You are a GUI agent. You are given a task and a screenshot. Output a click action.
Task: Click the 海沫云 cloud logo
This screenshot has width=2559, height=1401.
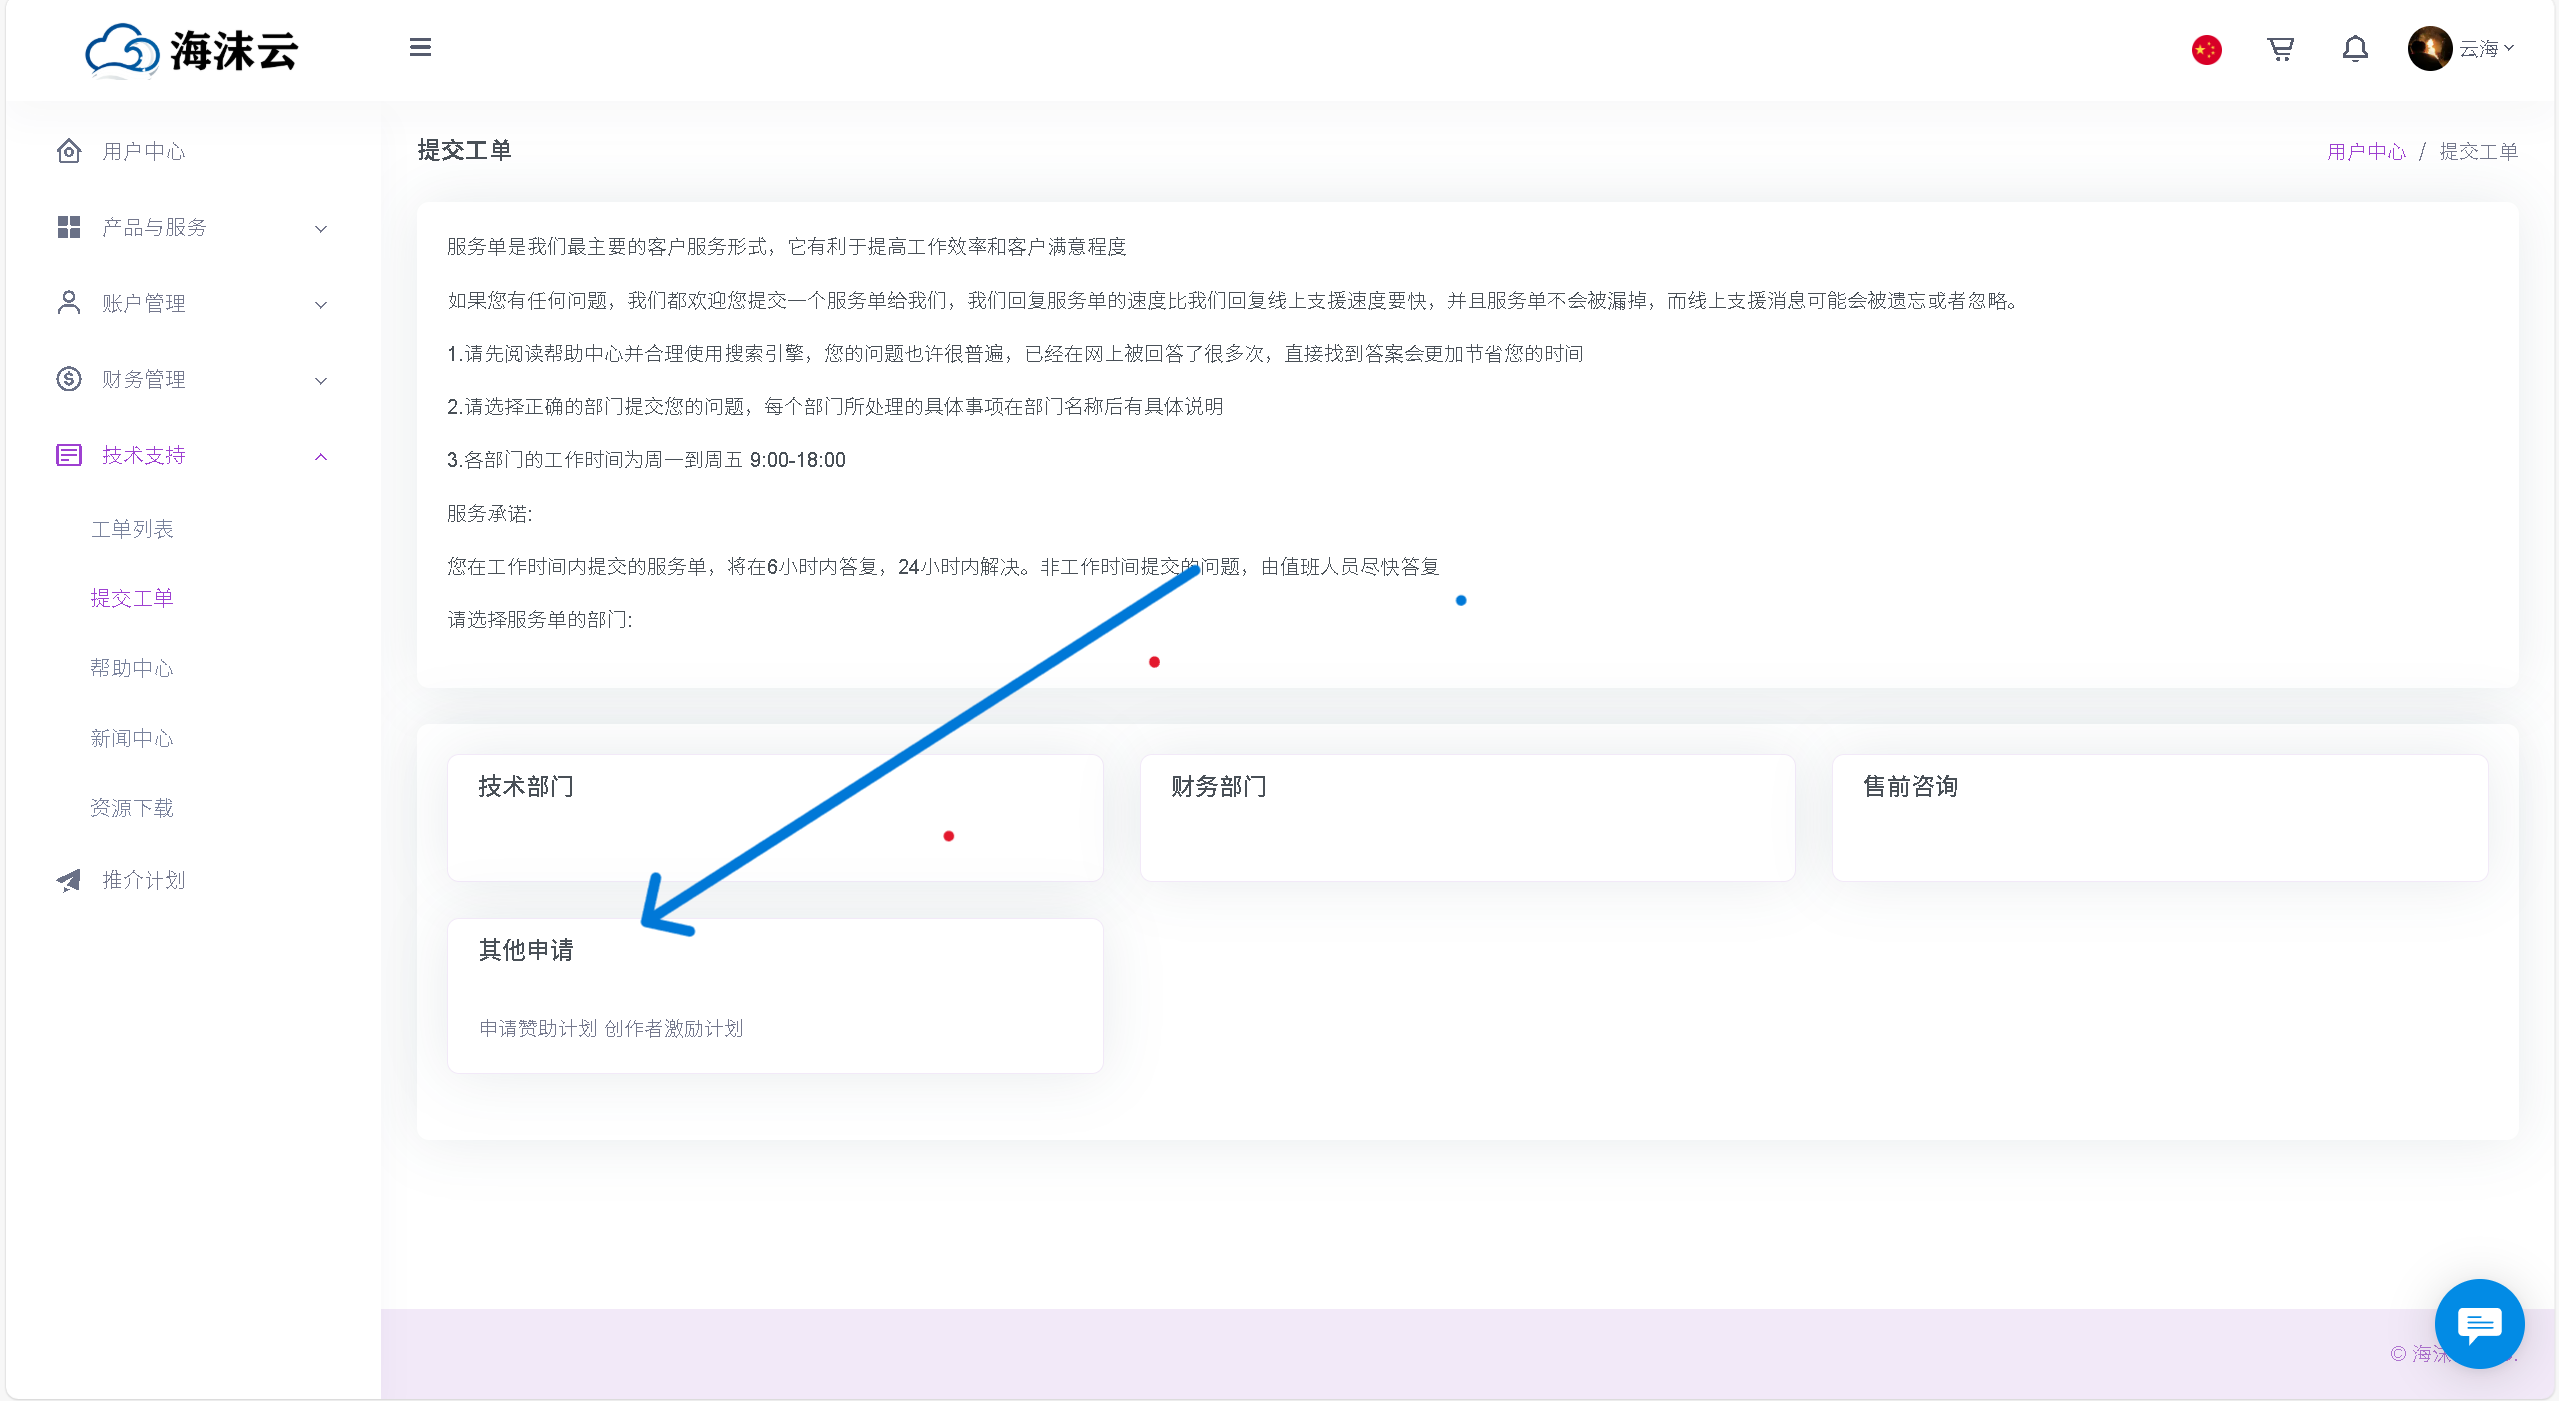point(191,50)
